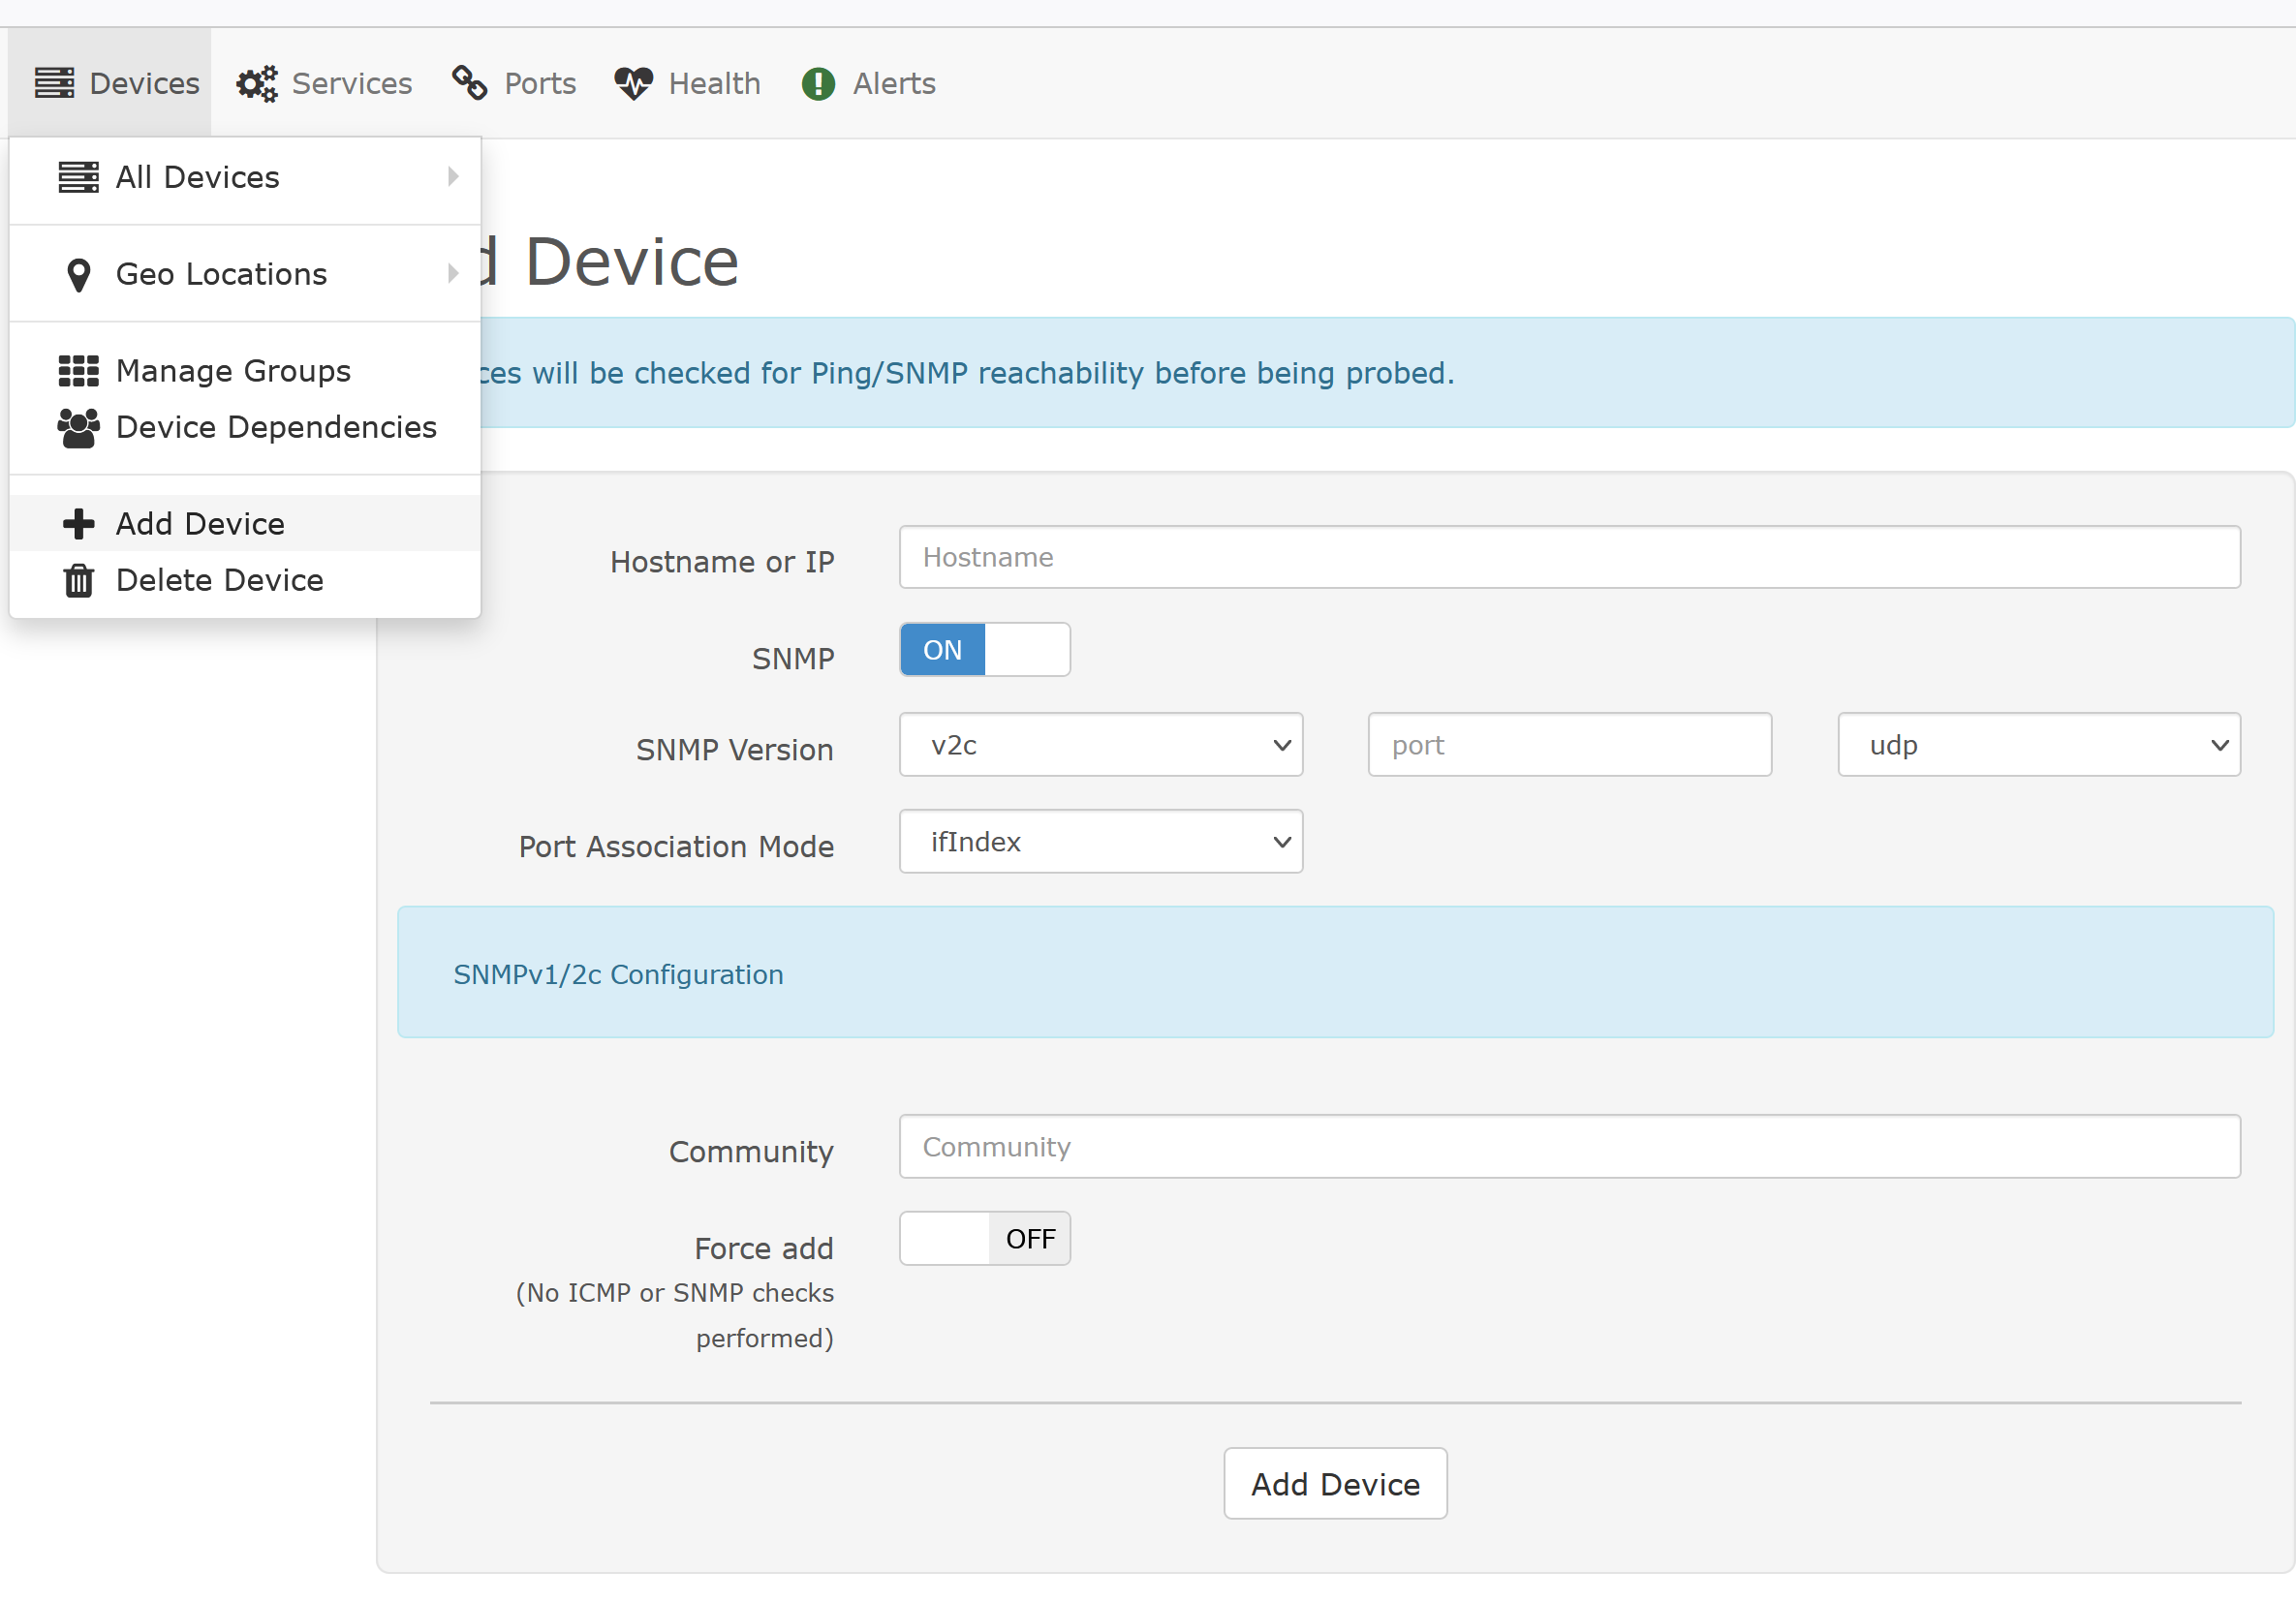The width and height of the screenshot is (2296, 1602).
Task: Click the Health heartbeat icon
Action: click(x=633, y=83)
